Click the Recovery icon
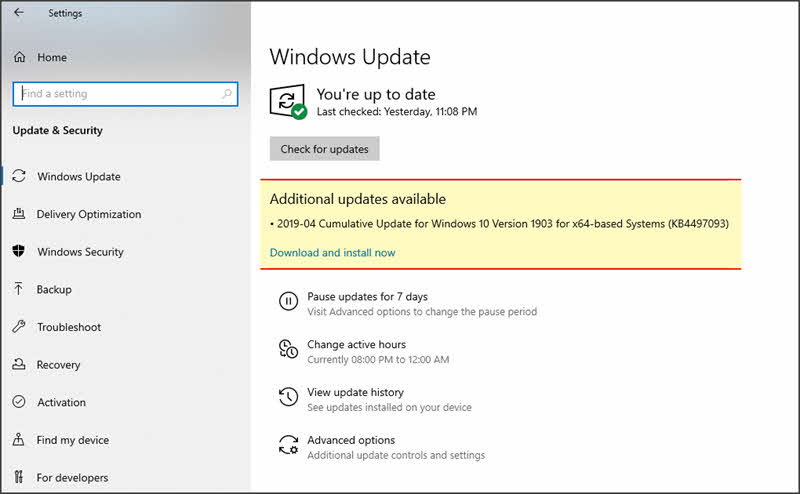This screenshot has height=494, width=800. (19, 364)
